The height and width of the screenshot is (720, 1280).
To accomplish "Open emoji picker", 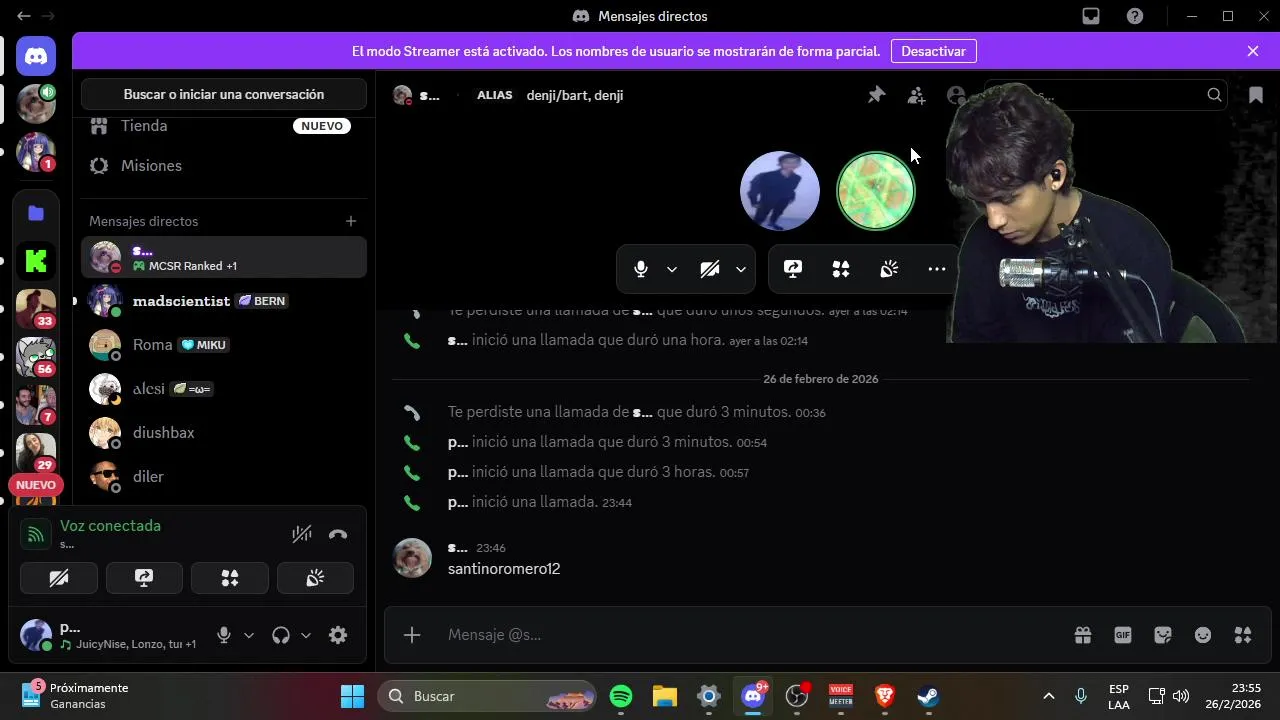I will [1203, 635].
